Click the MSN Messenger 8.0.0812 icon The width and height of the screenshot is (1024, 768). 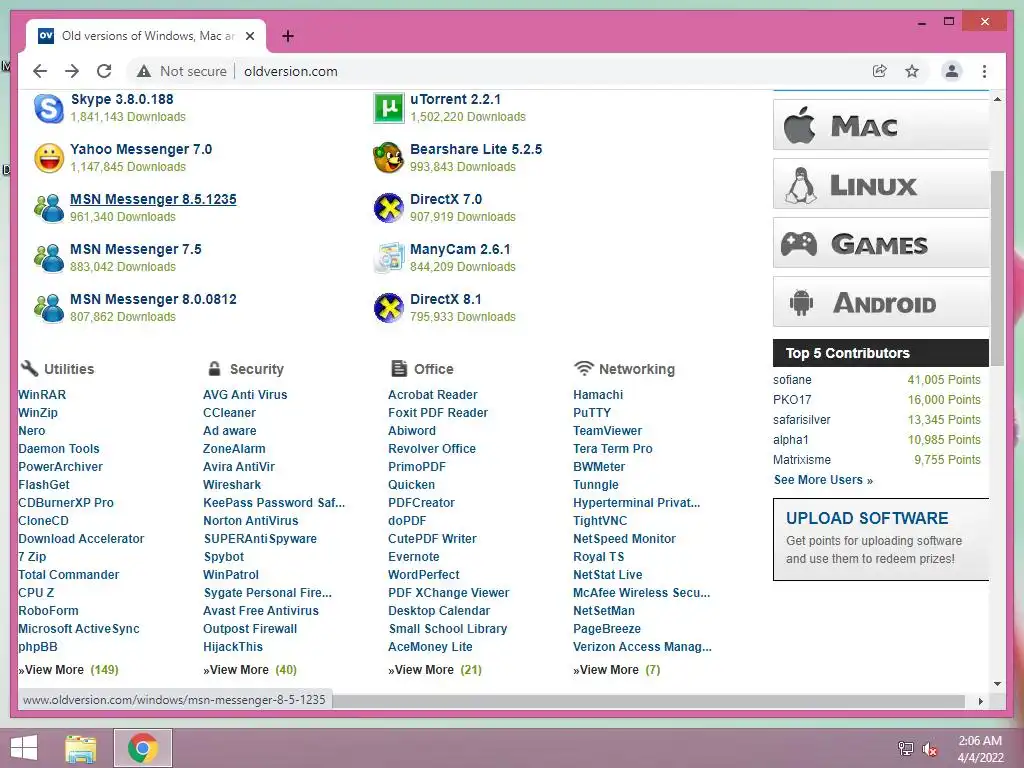49,308
